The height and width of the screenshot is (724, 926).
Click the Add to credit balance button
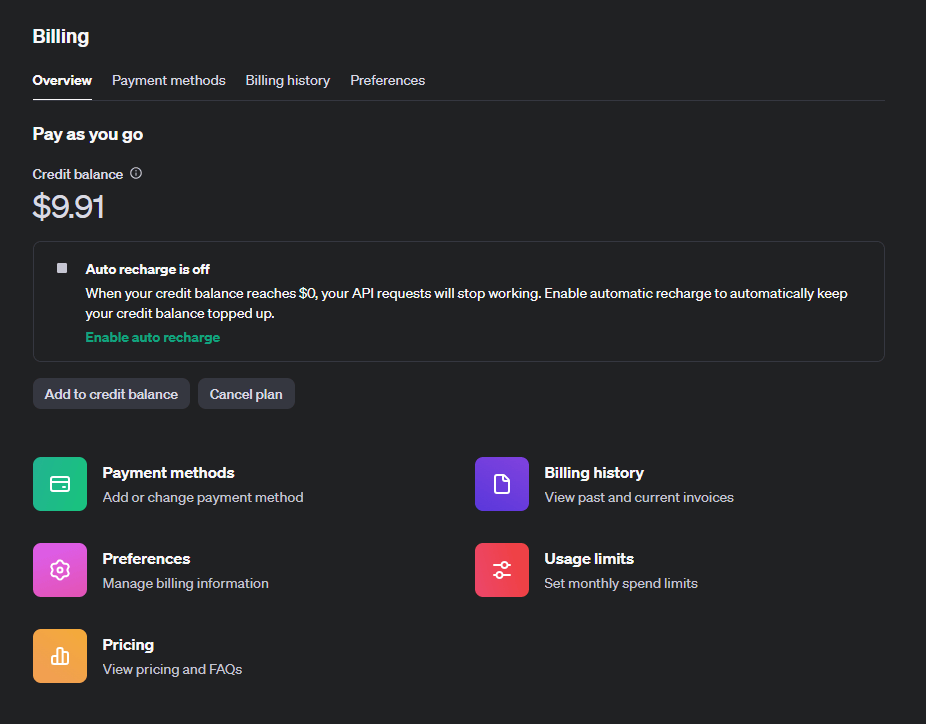111,394
